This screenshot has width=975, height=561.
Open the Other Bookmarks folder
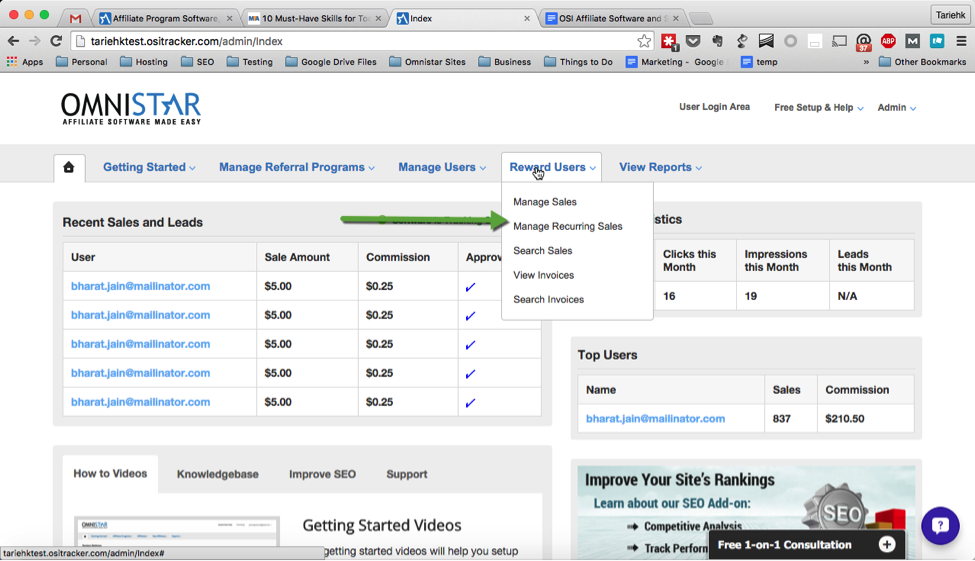pyautogui.click(x=923, y=62)
